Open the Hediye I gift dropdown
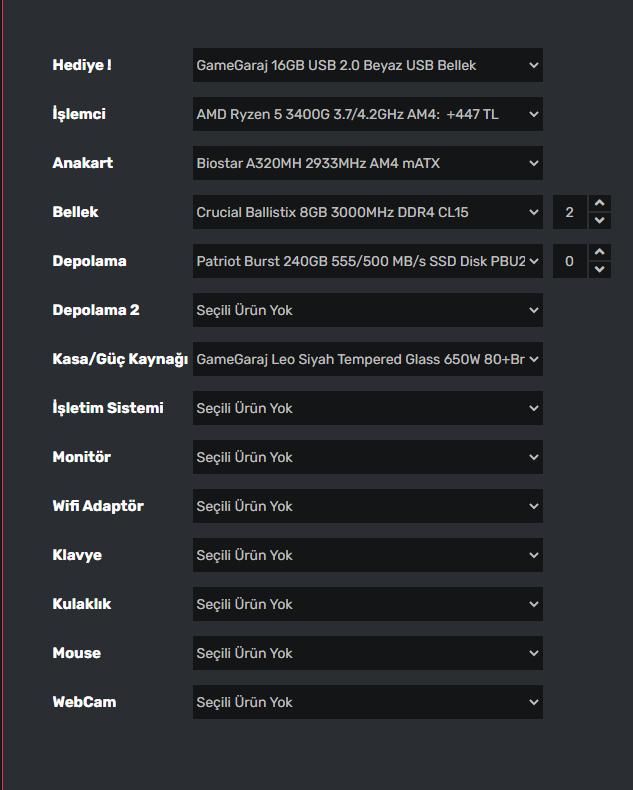This screenshot has width=633, height=790. (367, 65)
